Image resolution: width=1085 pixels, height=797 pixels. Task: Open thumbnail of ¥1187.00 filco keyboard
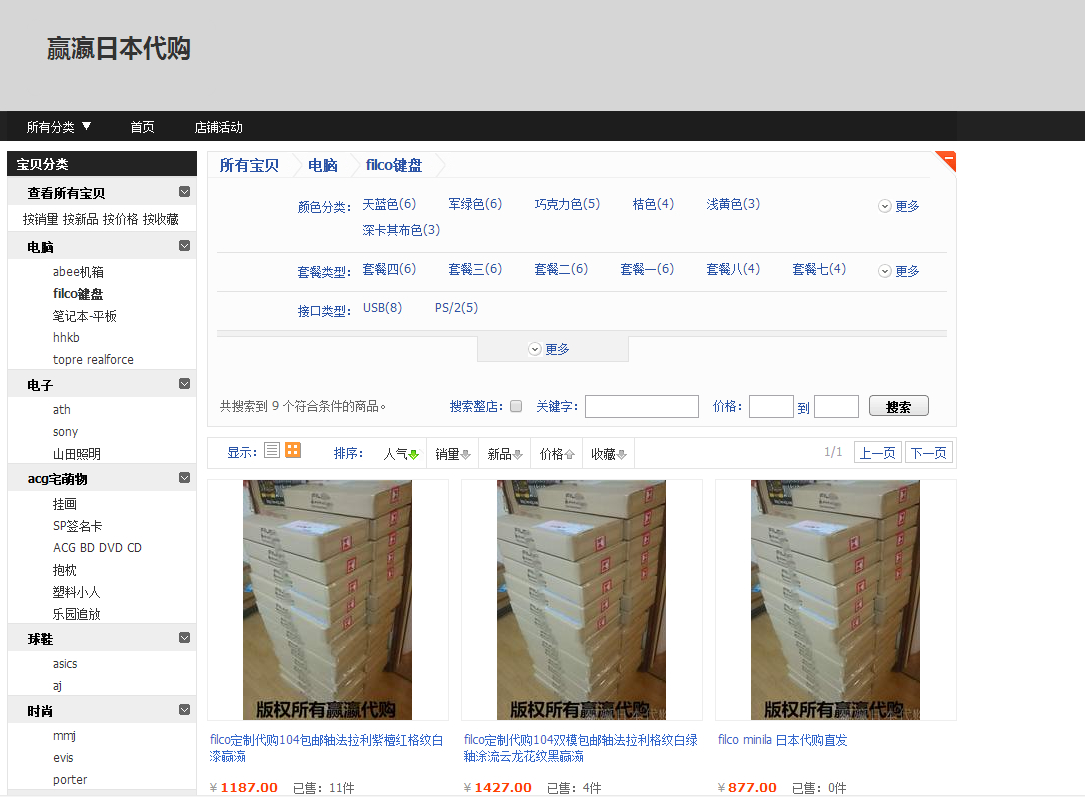327,600
